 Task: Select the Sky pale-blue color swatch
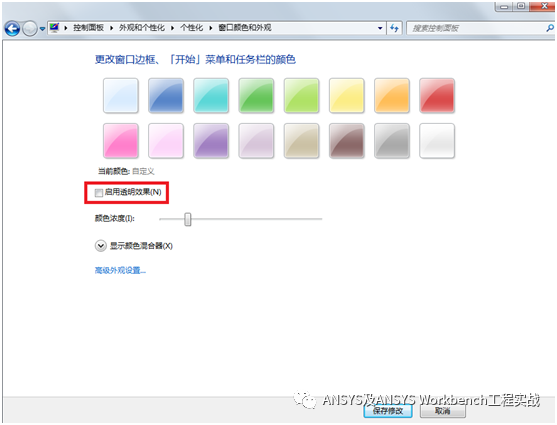pyautogui.click(x=121, y=96)
